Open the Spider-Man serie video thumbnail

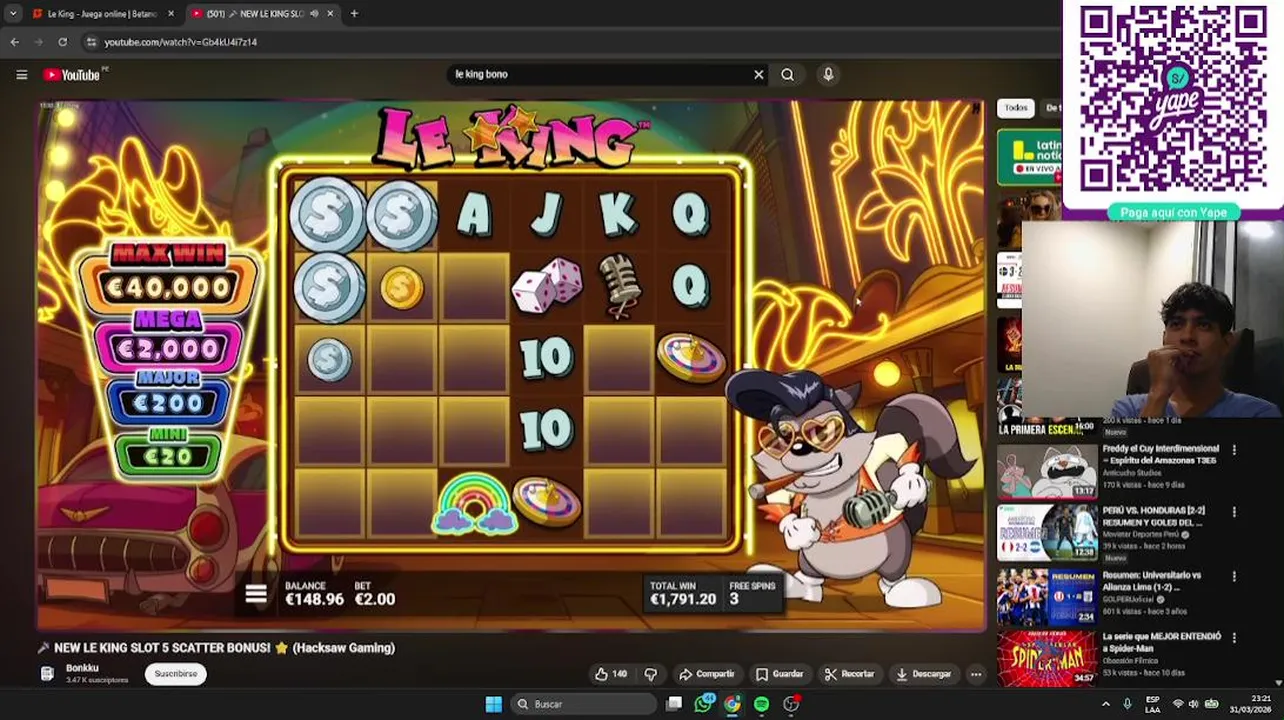click(1046, 658)
